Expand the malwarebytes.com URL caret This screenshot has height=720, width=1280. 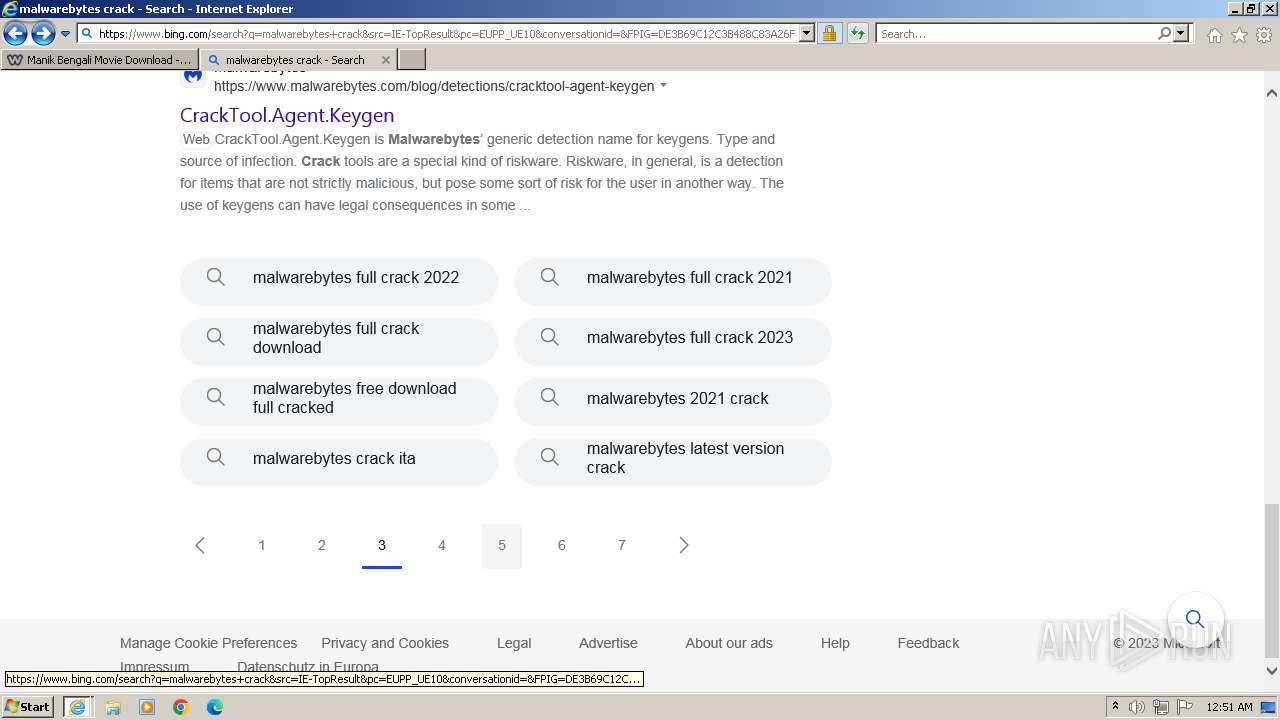pyautogui.click(x=663, y=86)
